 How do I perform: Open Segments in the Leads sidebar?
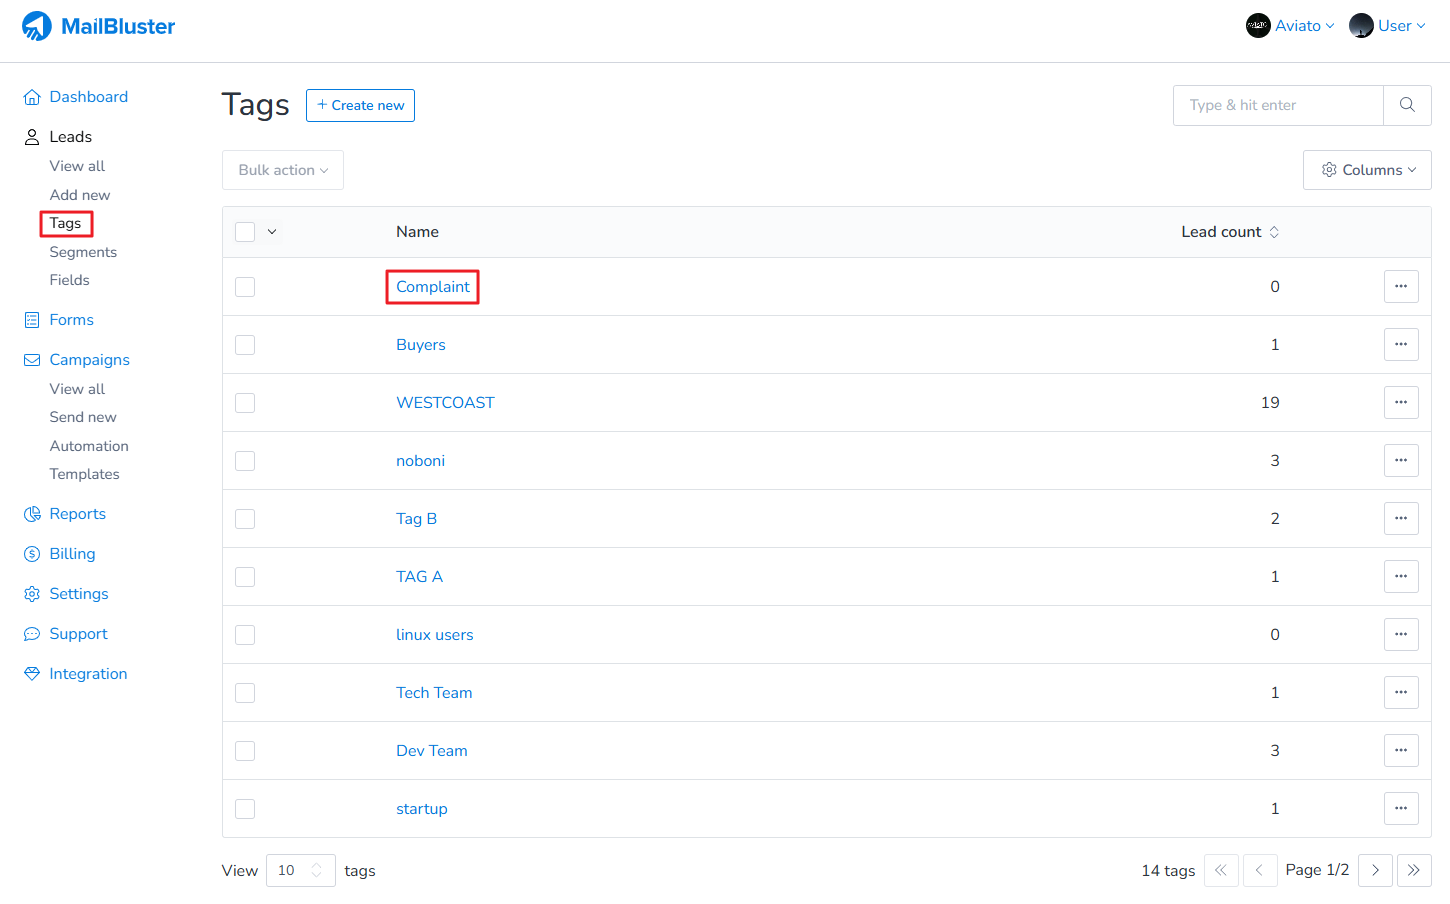[83, 252]
